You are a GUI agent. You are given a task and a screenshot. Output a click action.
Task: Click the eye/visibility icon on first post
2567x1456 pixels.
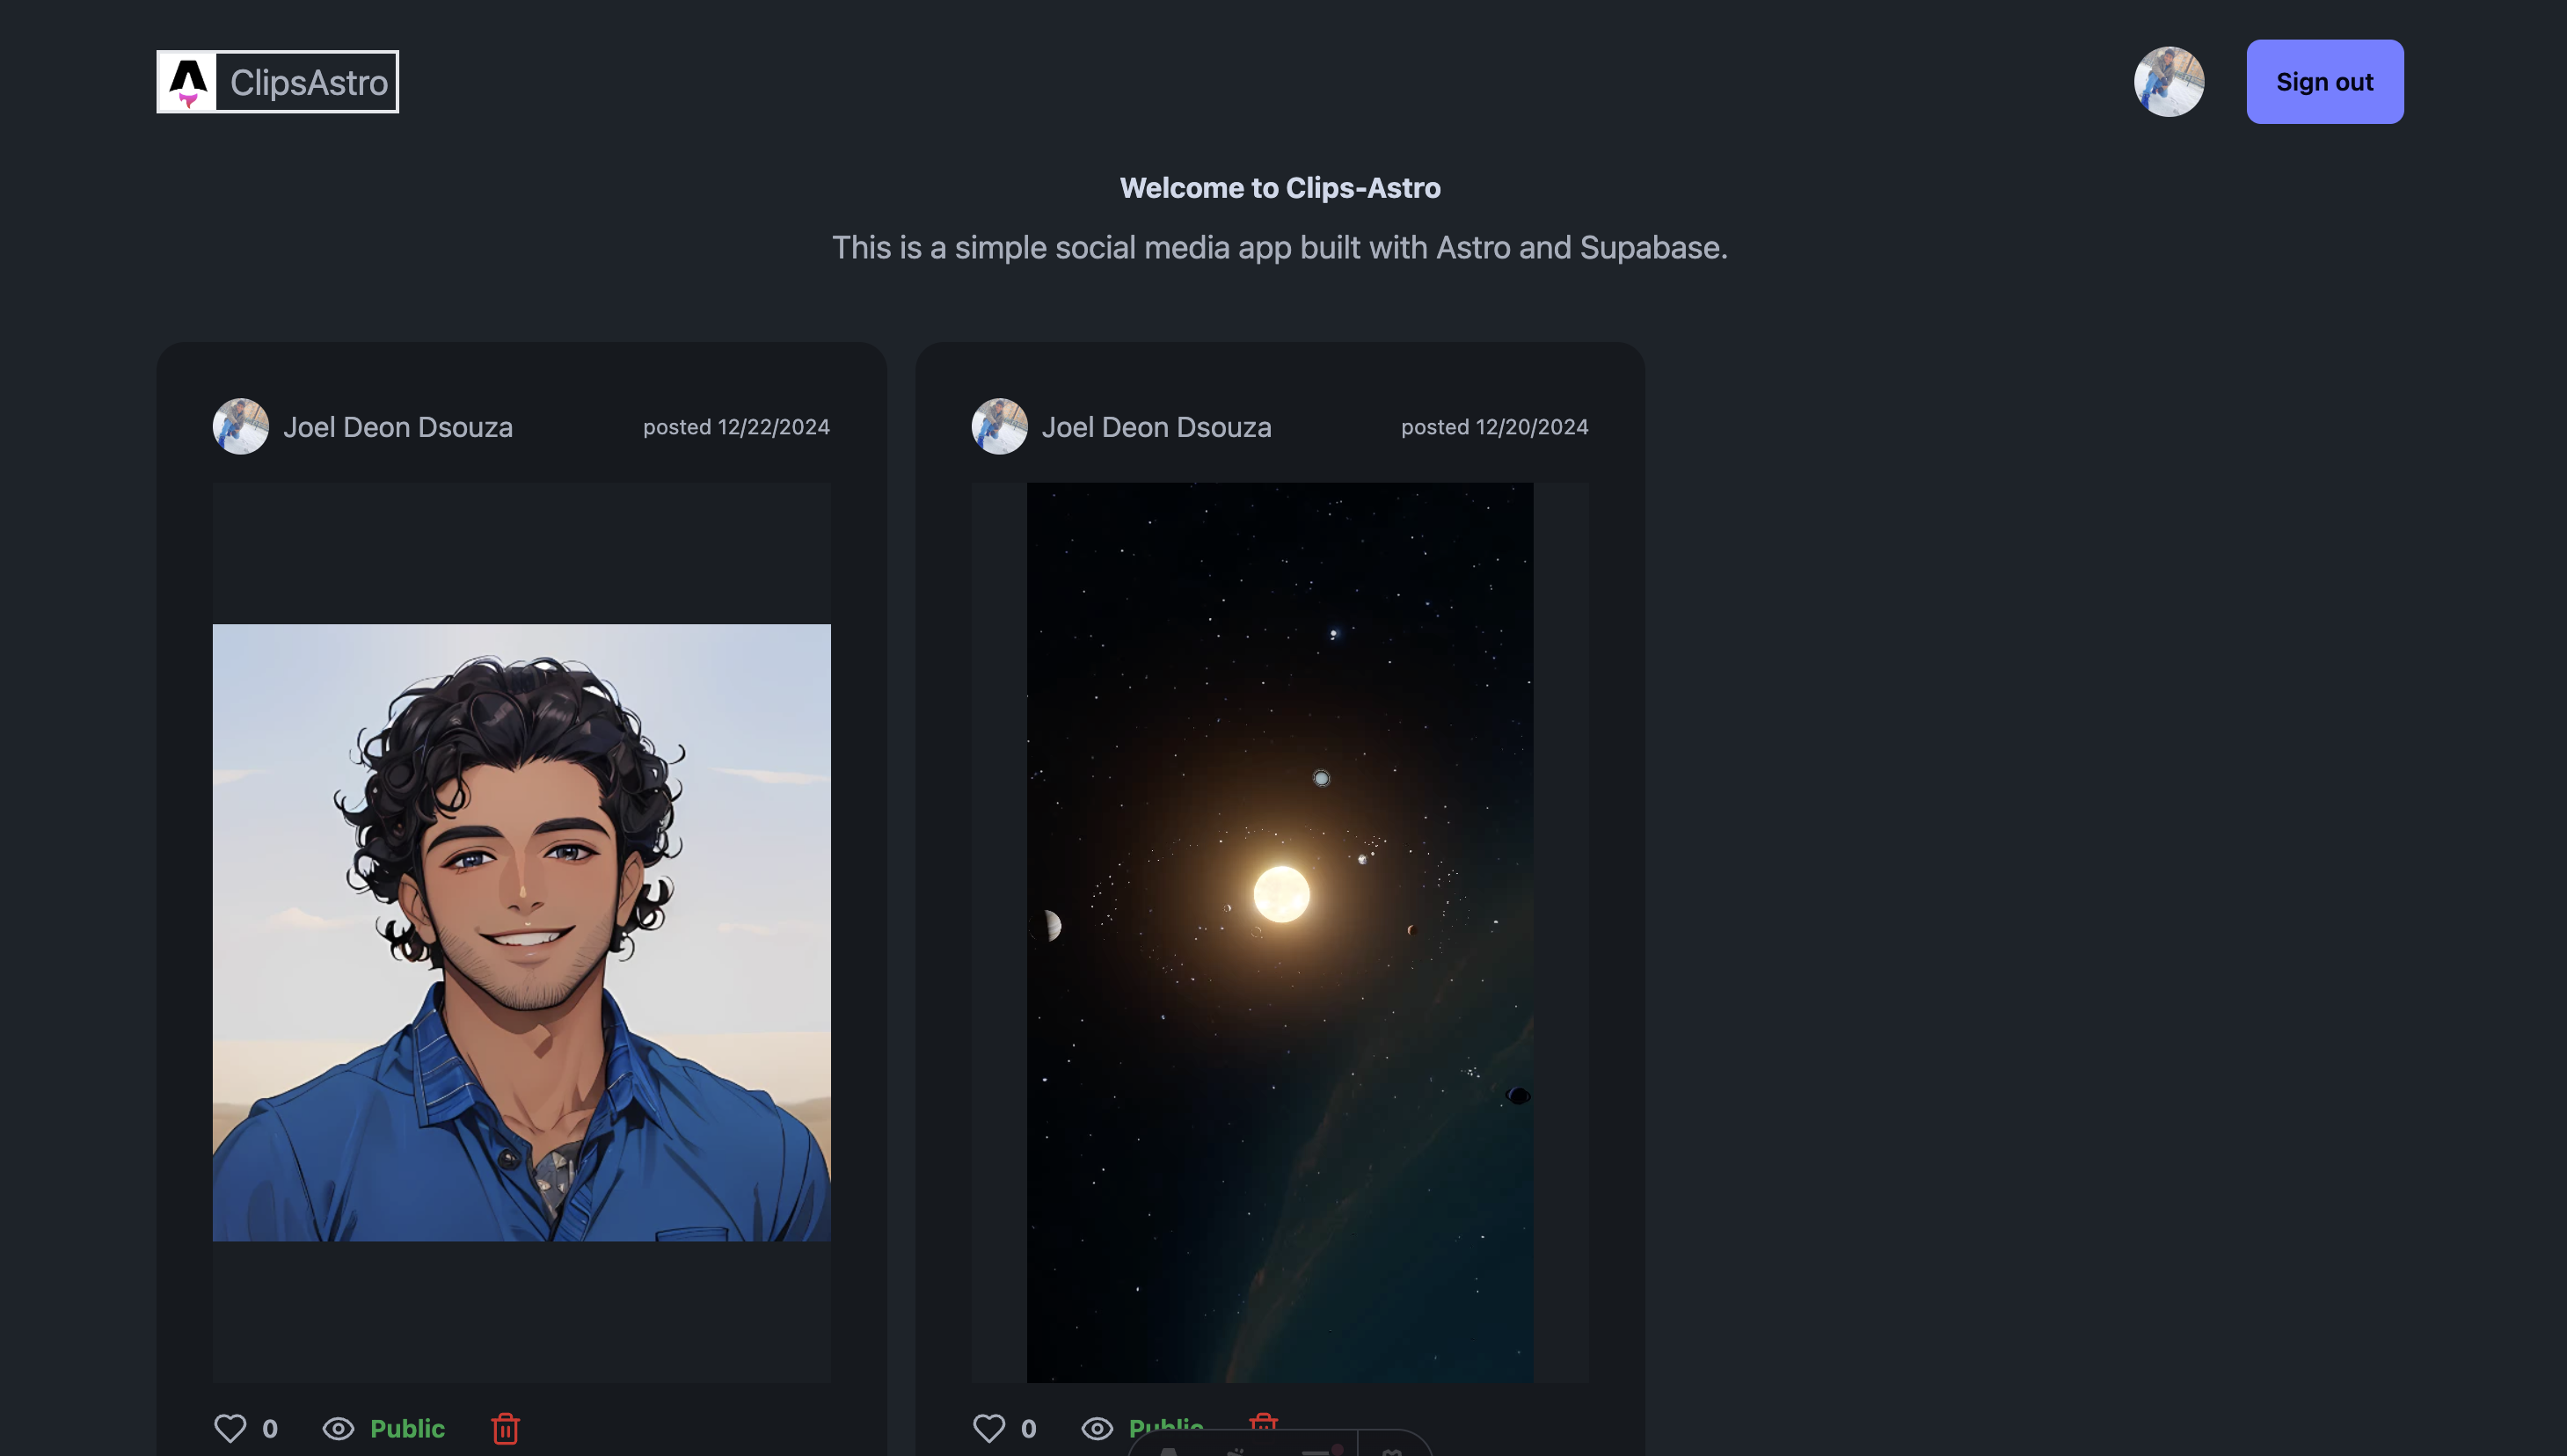(337, 1428)
